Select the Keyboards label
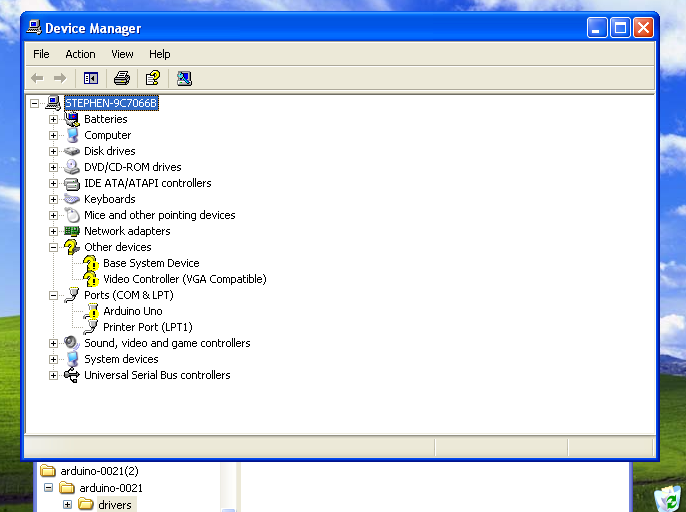686x512 pixels. click(x=110, y=199)
